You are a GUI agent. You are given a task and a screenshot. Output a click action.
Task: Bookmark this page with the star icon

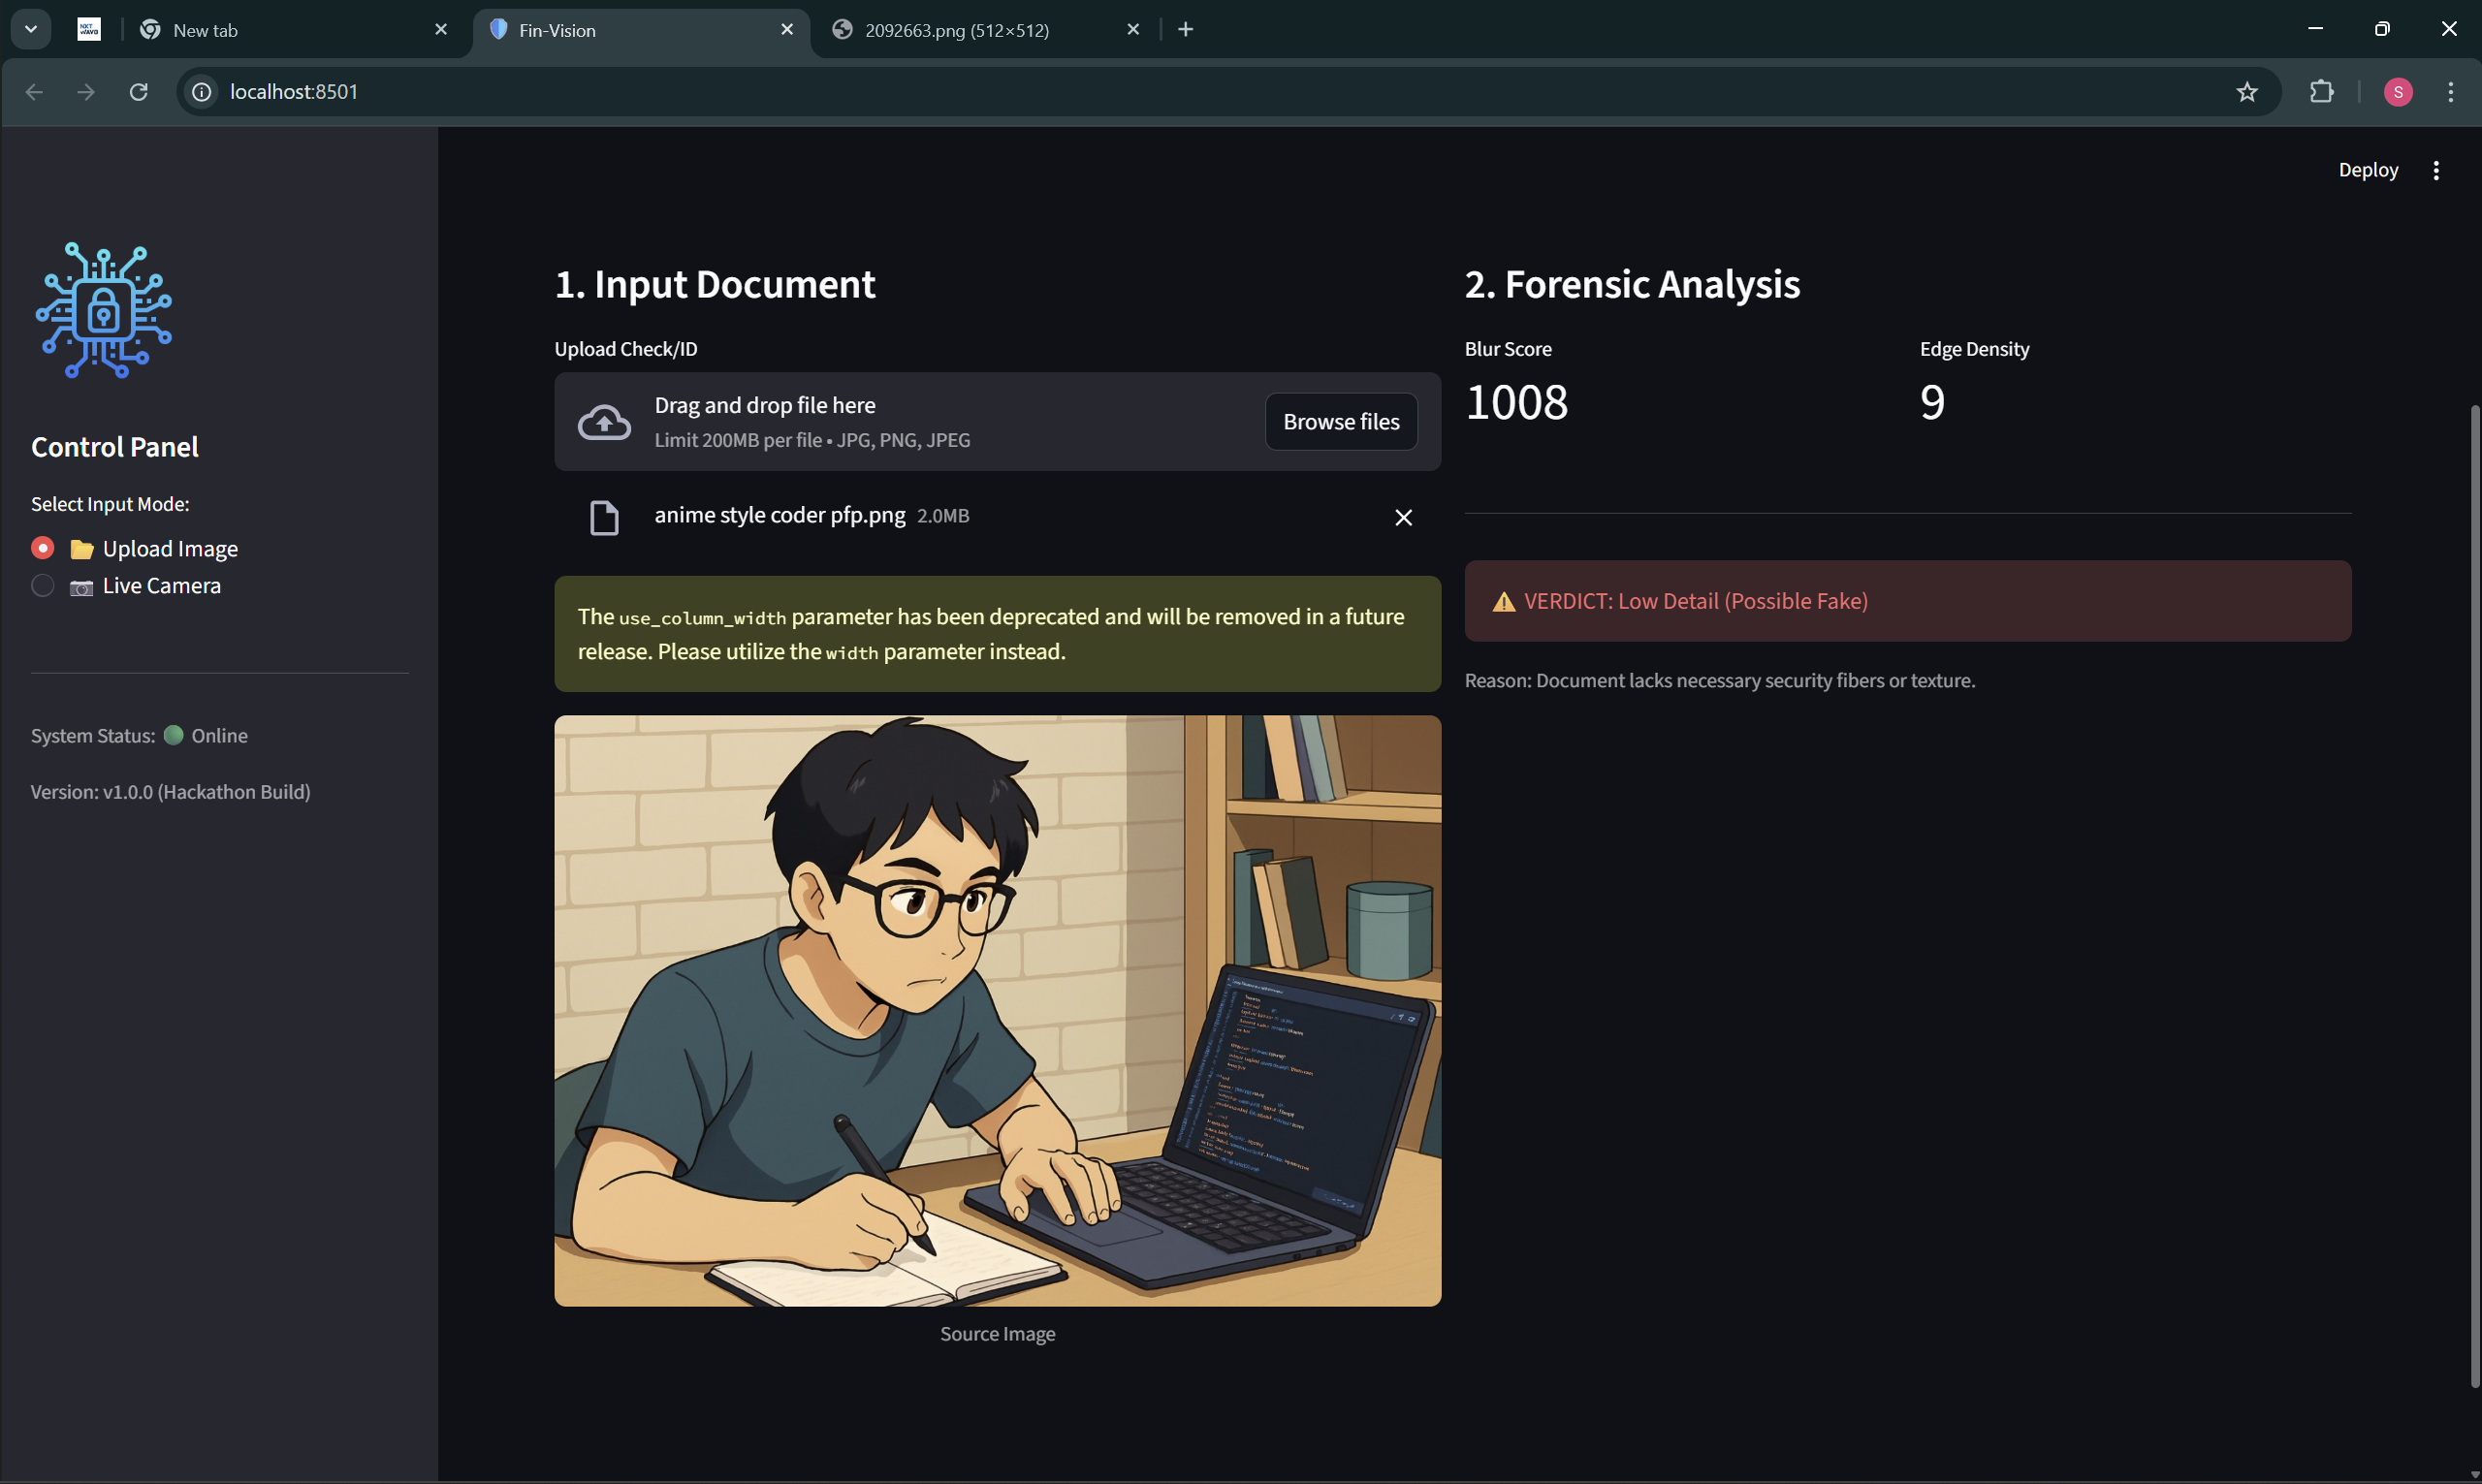[2247, 92]
